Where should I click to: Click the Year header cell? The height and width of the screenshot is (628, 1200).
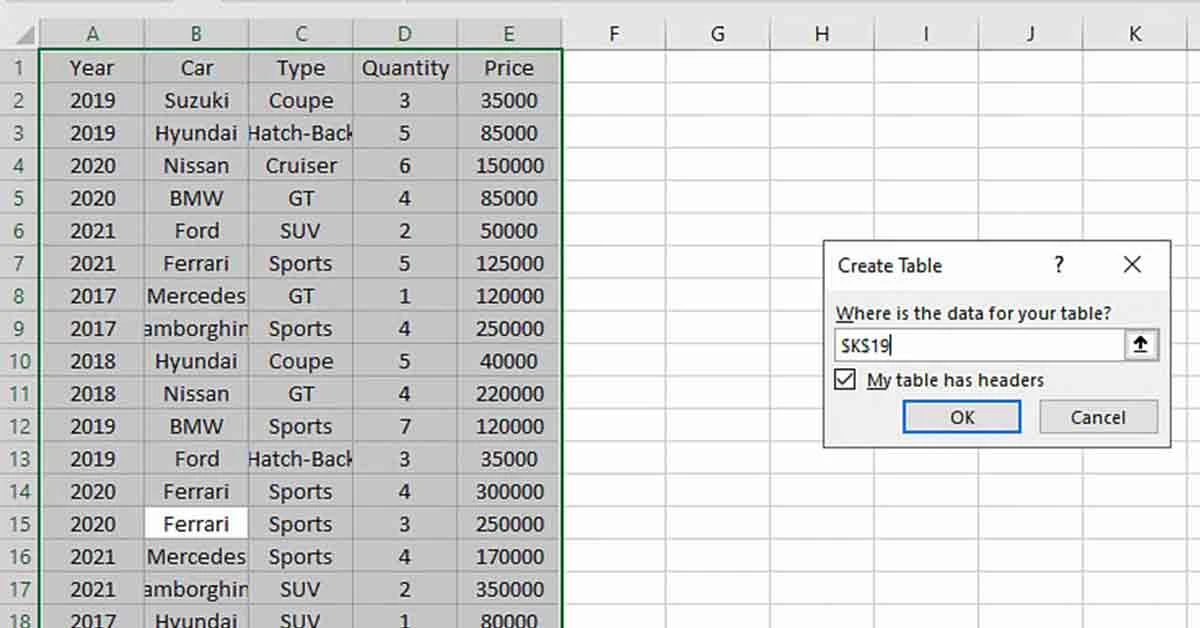93,68
